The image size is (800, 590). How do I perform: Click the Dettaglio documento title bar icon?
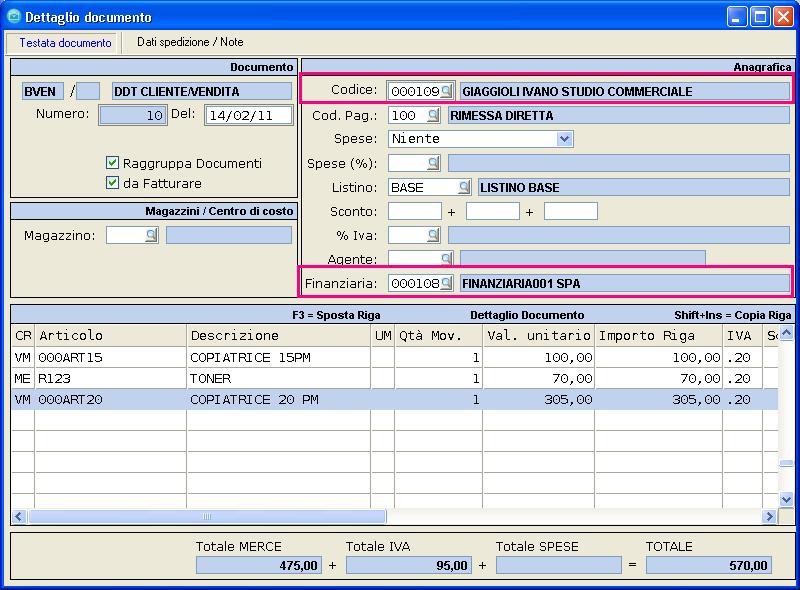(14, 17)
